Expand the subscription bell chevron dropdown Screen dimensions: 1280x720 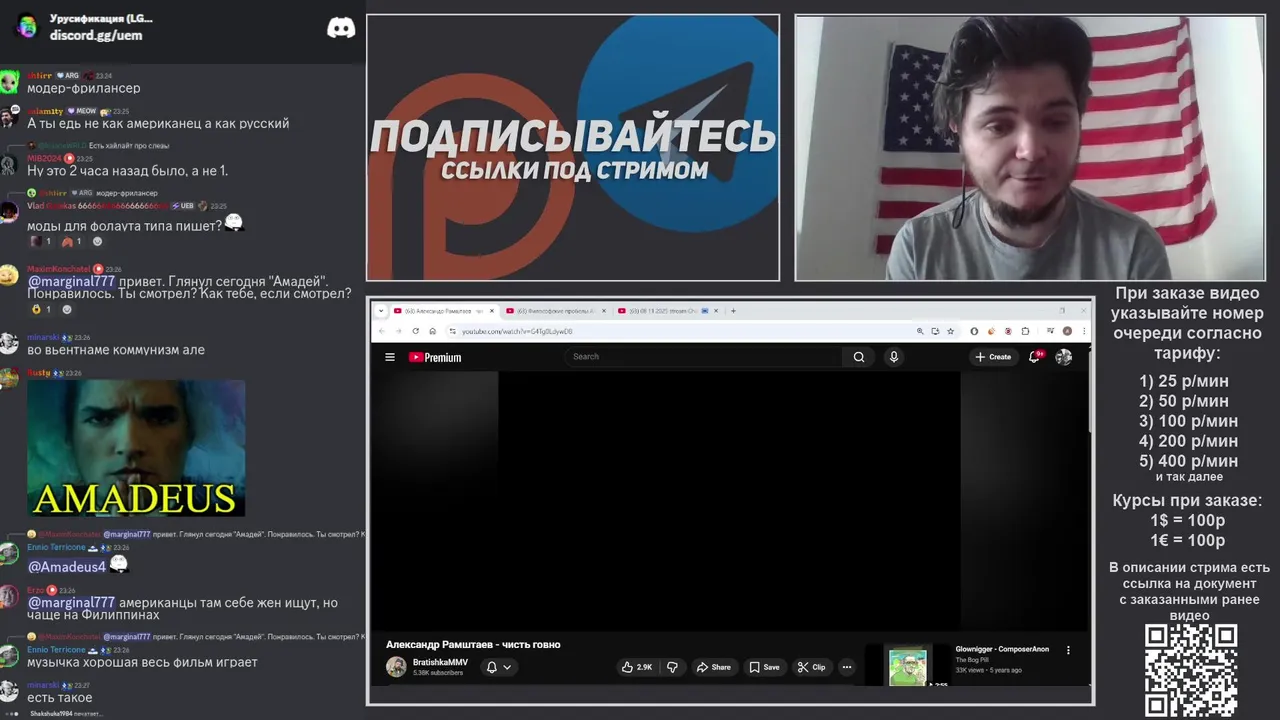[x=507, y=667]
